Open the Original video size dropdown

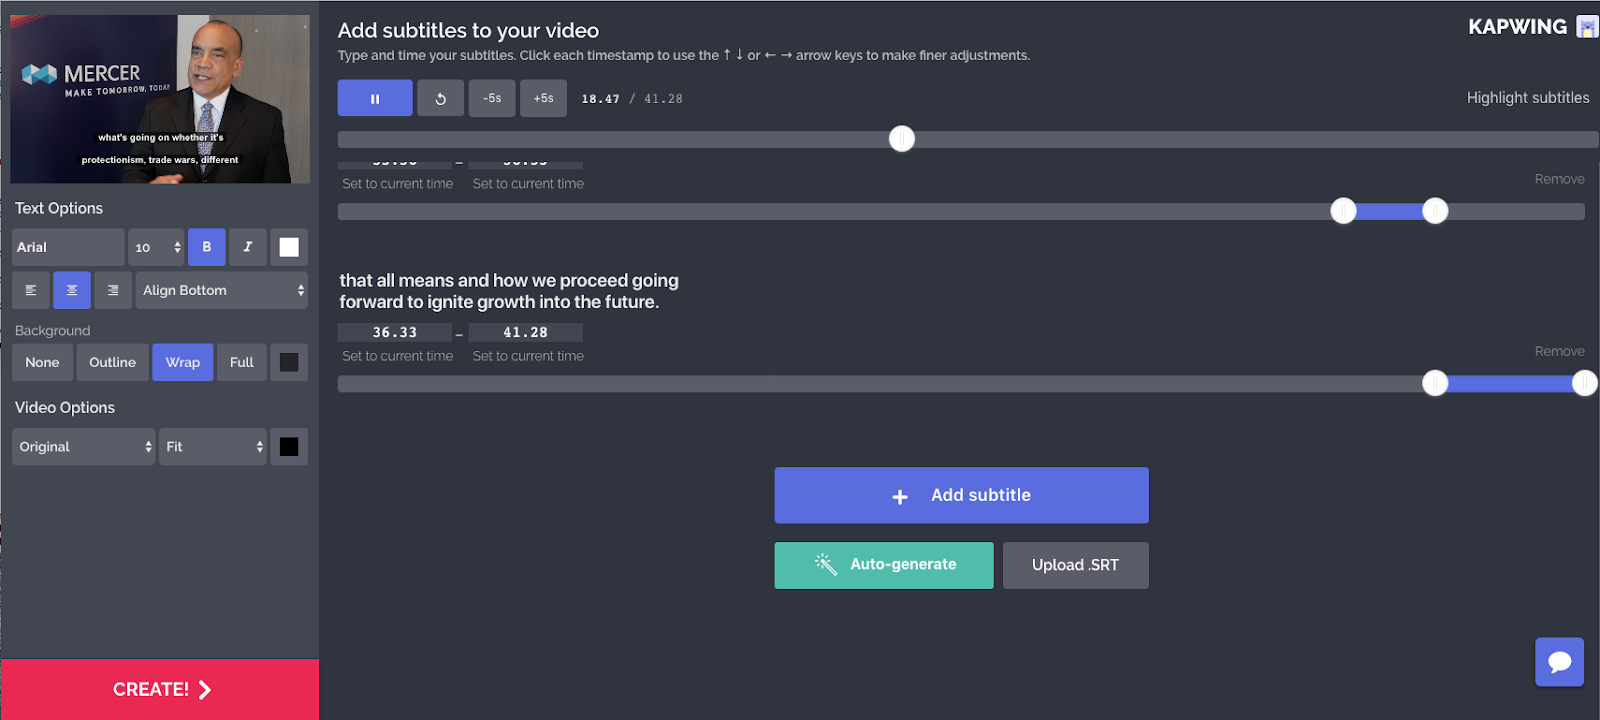(x=84, y=447)
